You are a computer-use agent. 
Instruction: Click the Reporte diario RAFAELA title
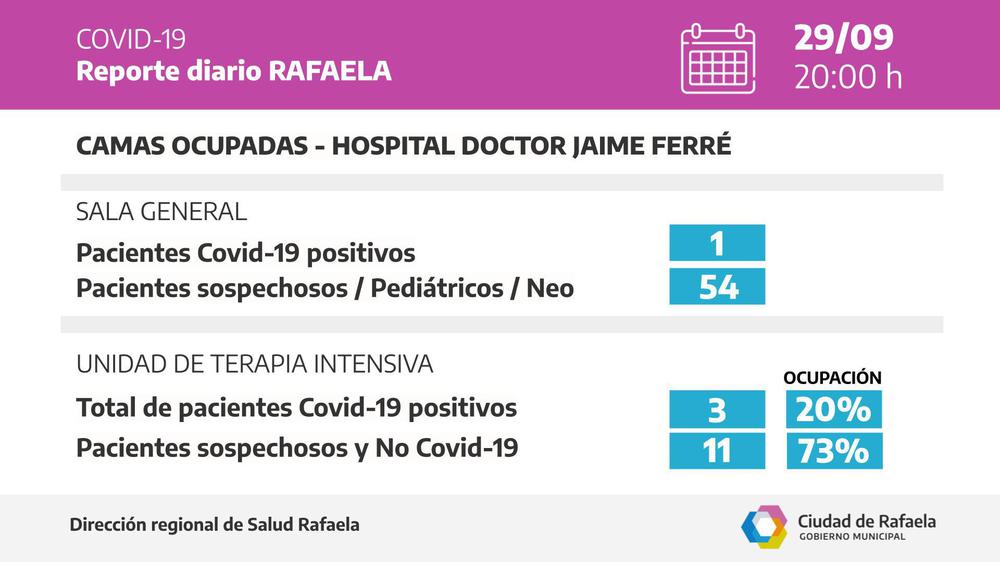click(234, 72)
